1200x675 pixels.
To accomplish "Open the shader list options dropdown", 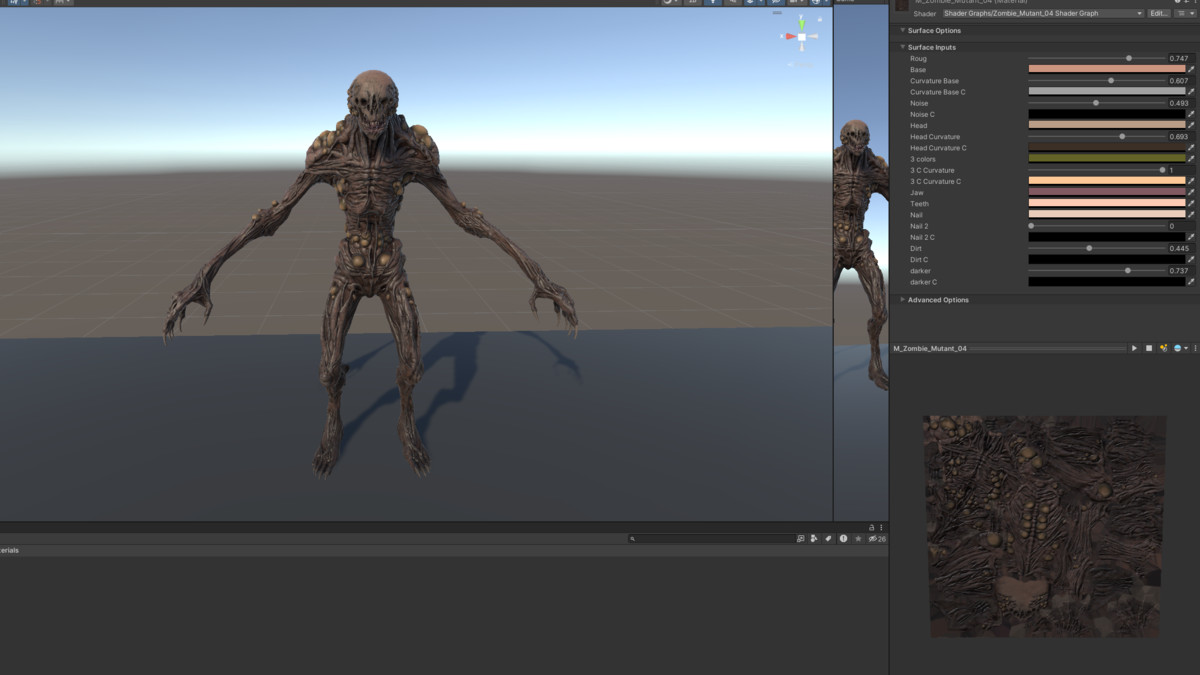I will point(1184,14).
